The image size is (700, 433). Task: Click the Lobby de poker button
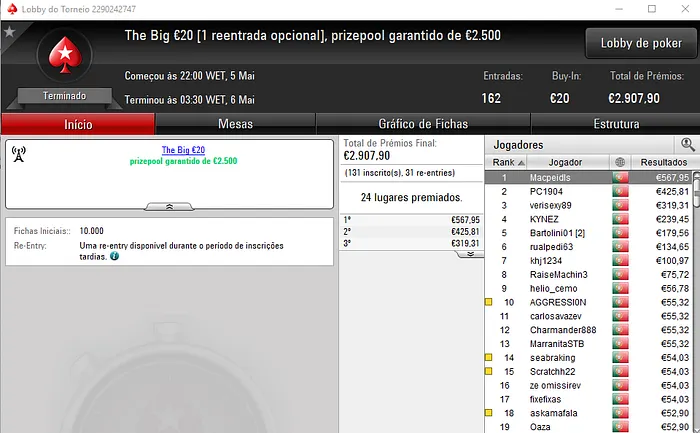(640, 43)
